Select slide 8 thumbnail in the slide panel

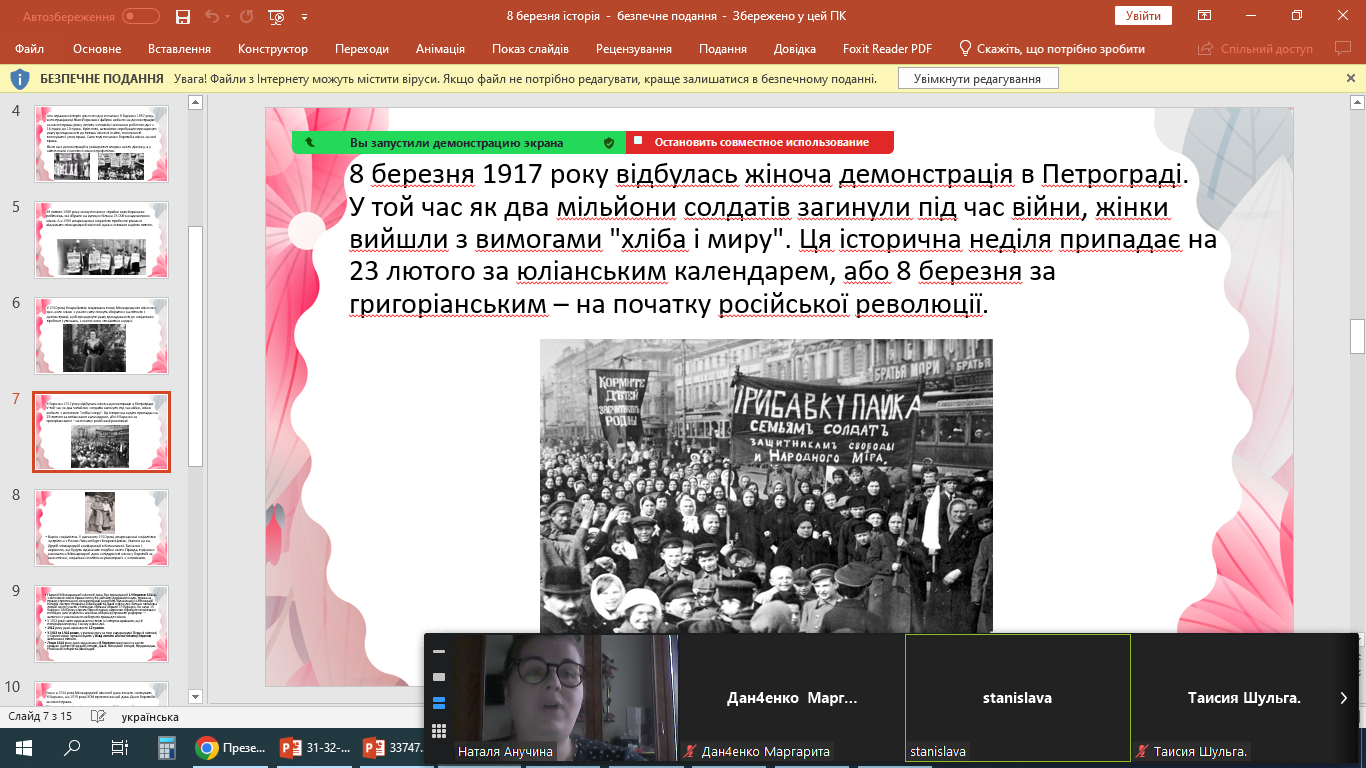pyautogui.click(x=101, y=527)
